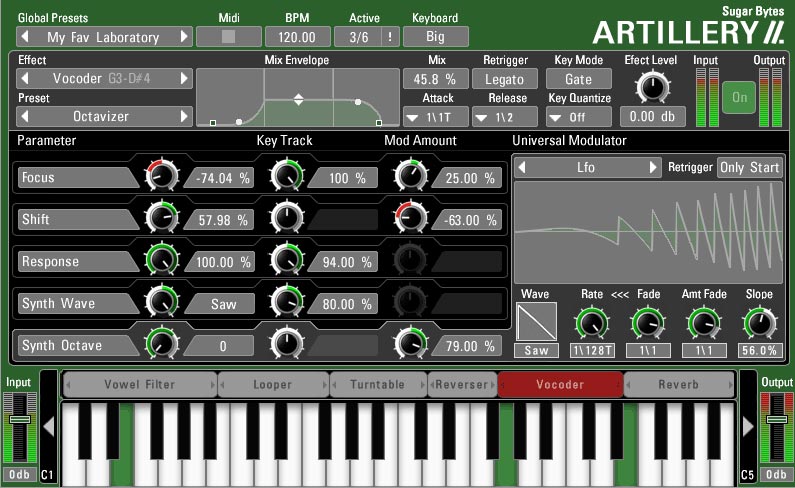Click the Amt Fade knob

704,322
